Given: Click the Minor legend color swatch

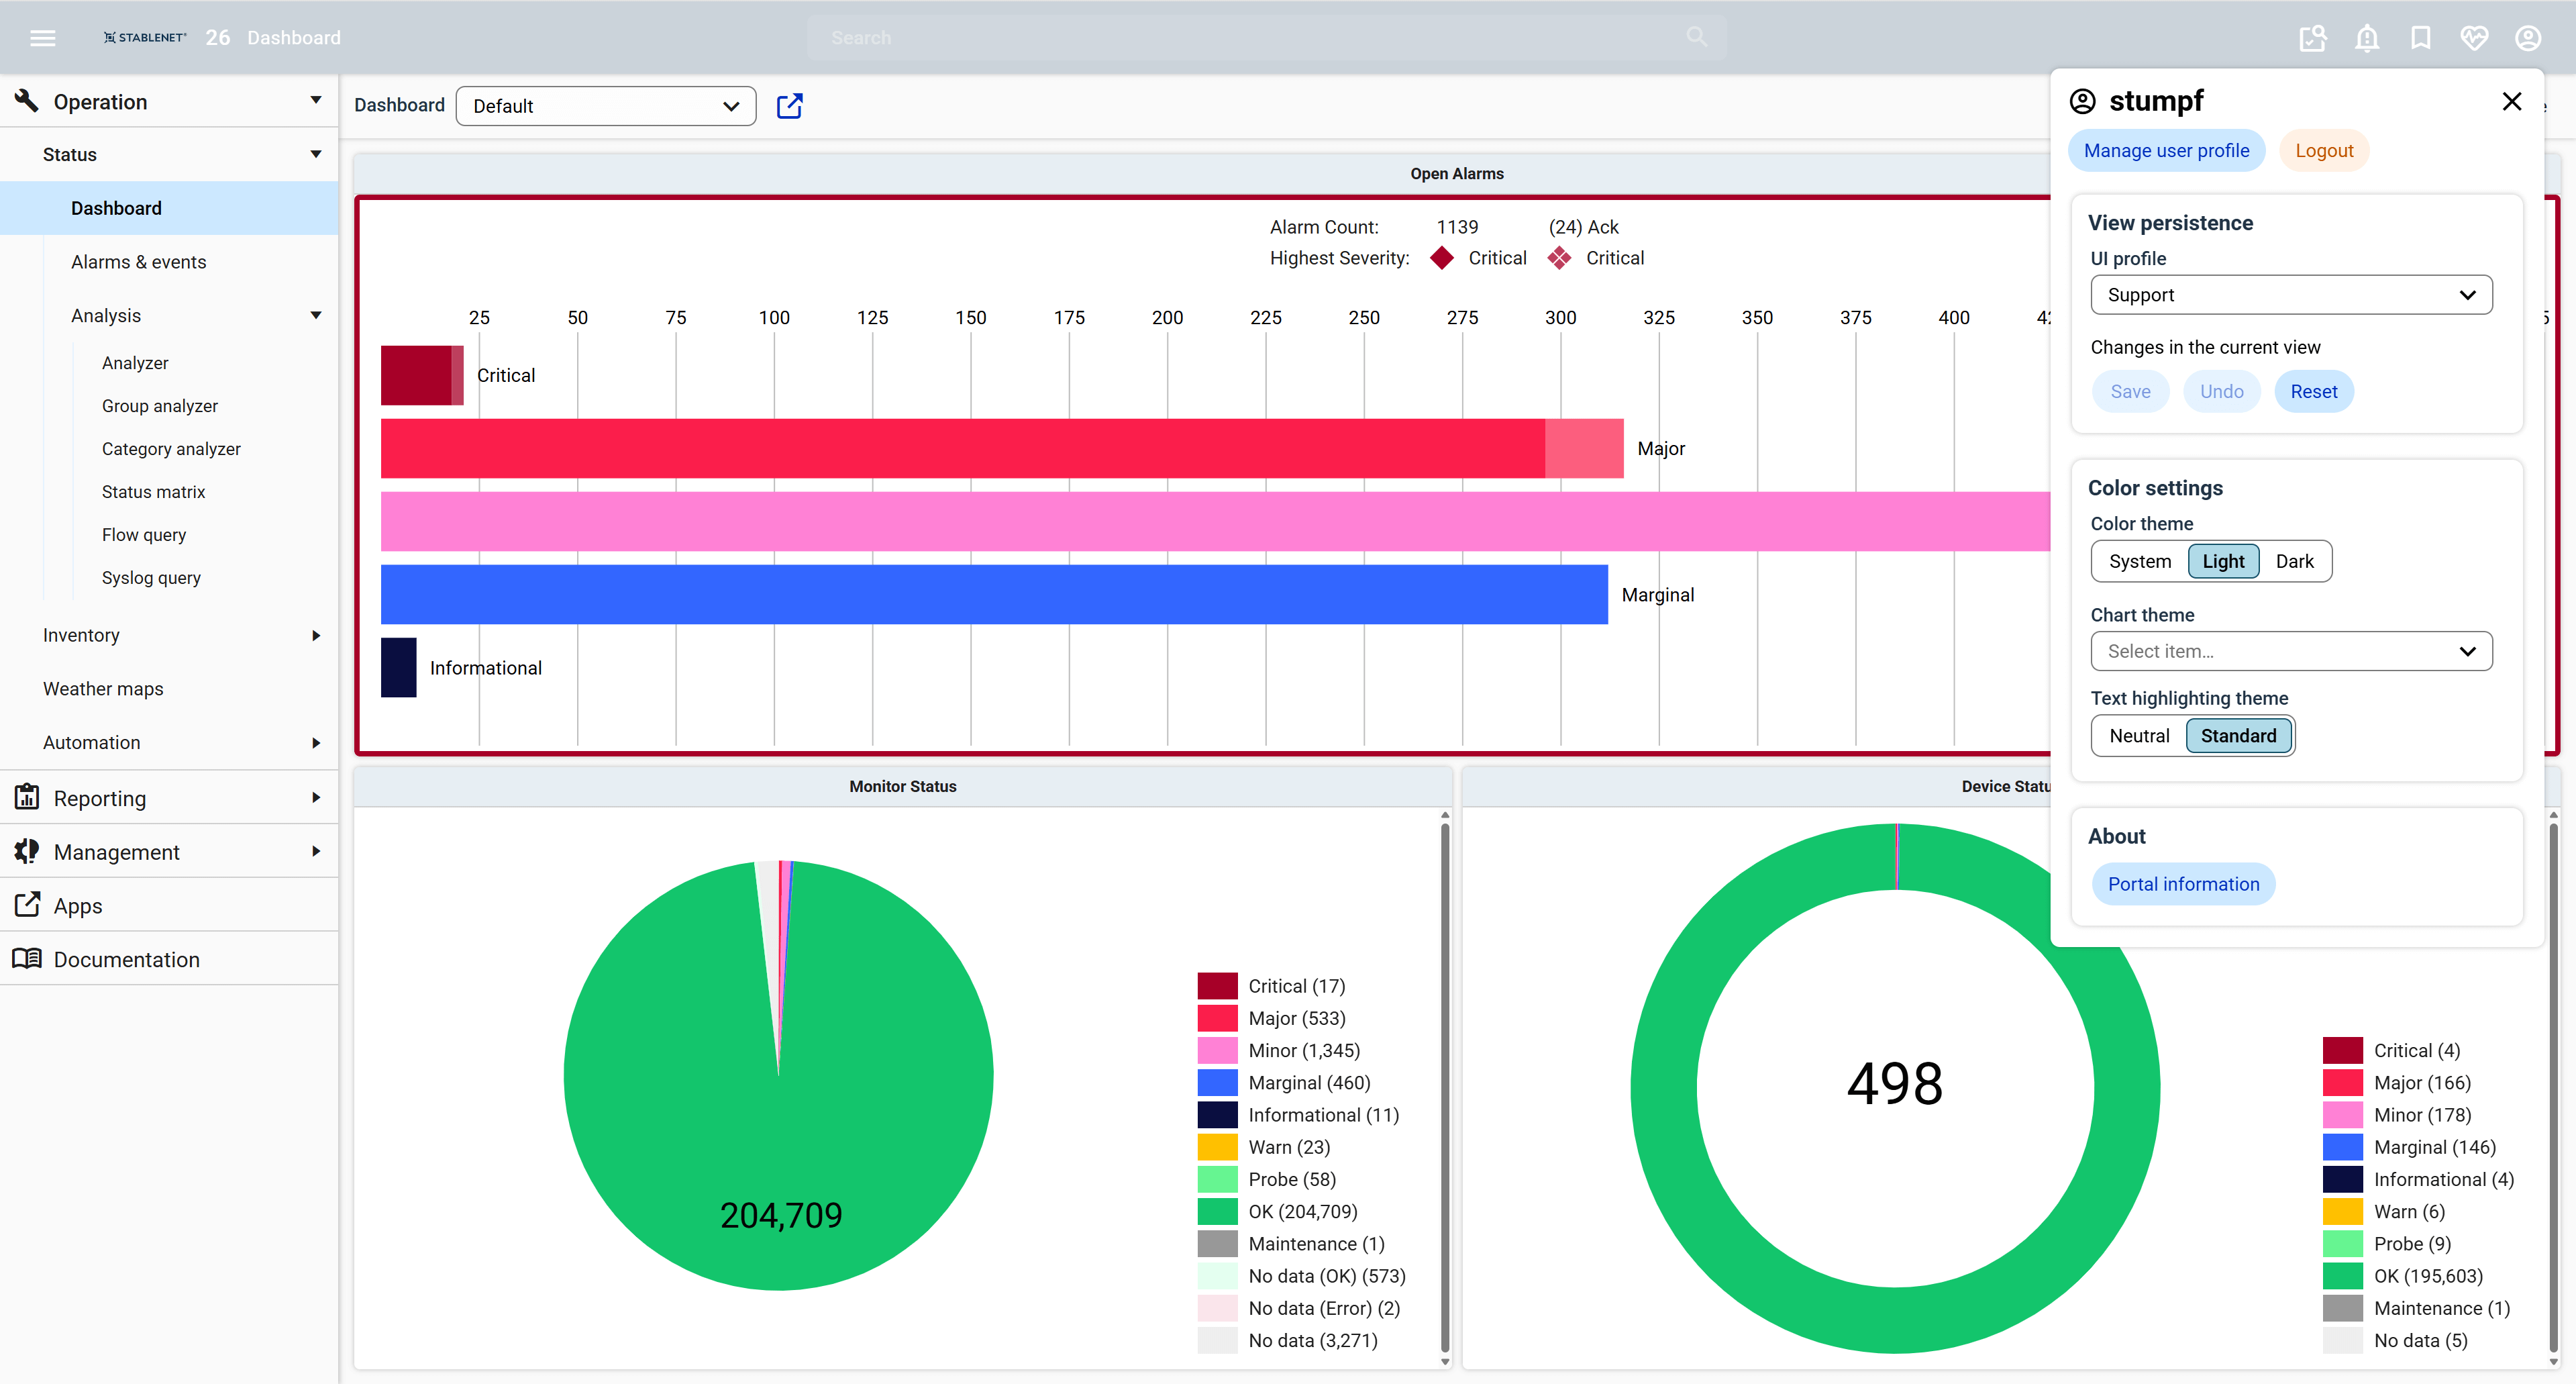Looking at the screenshot, I should click(1217, 1050).
